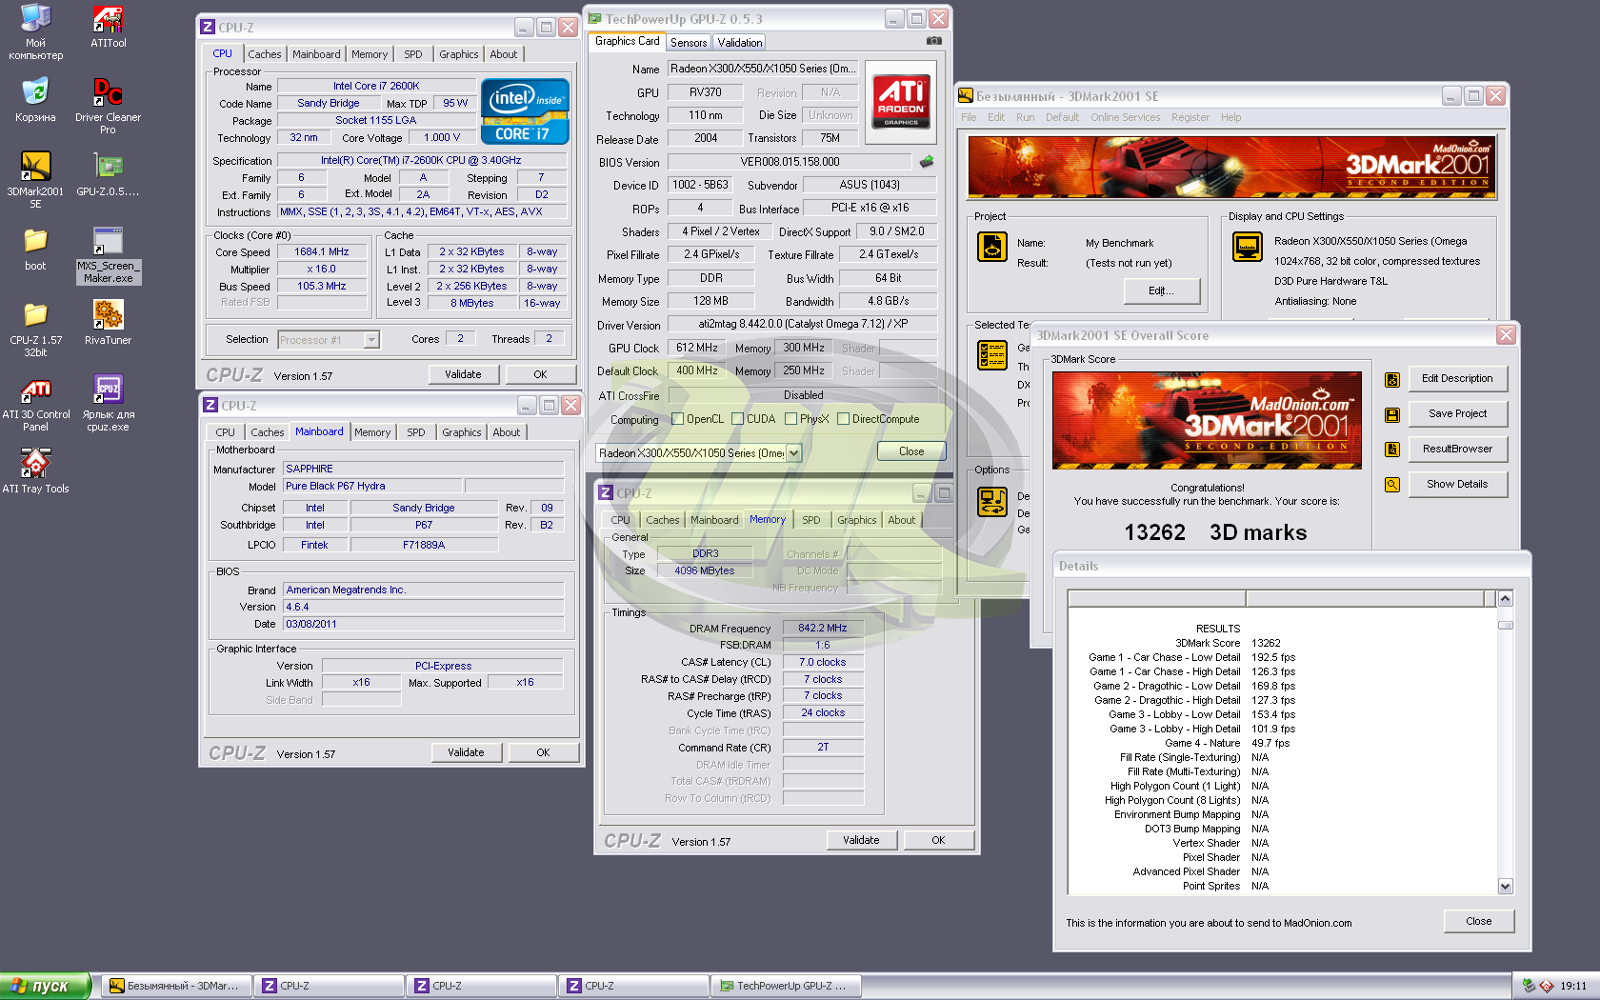Switch to 3DMark taskbar button
This screenshot has width=1600, height=1000.
coord(176,986)
